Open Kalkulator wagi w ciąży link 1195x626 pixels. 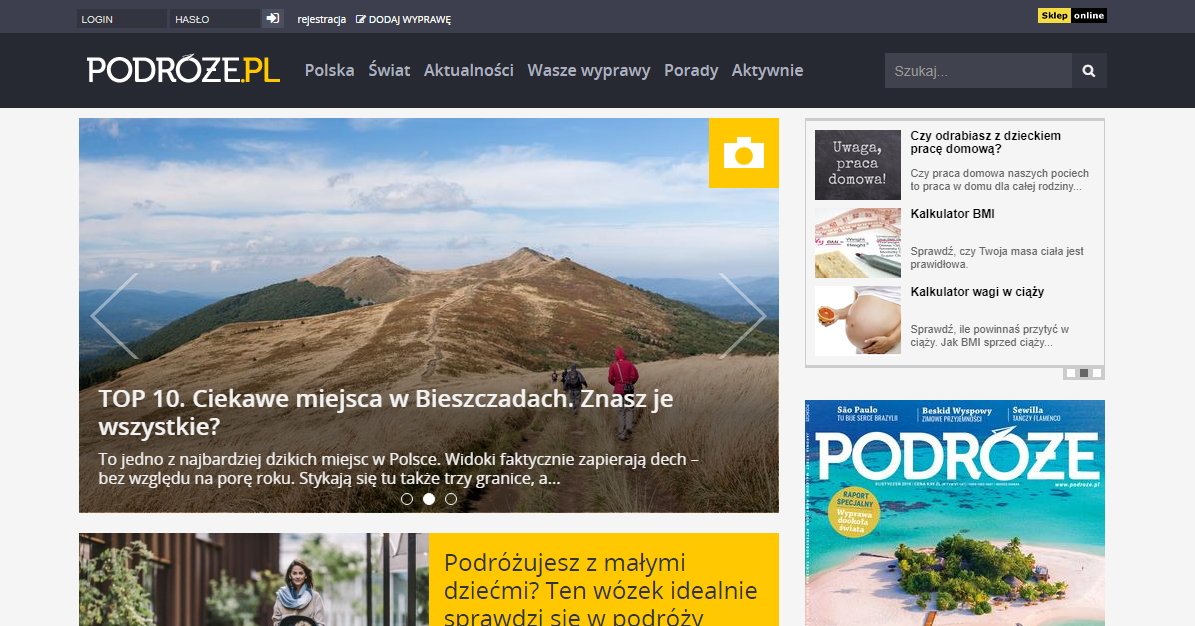pos(977,291)
